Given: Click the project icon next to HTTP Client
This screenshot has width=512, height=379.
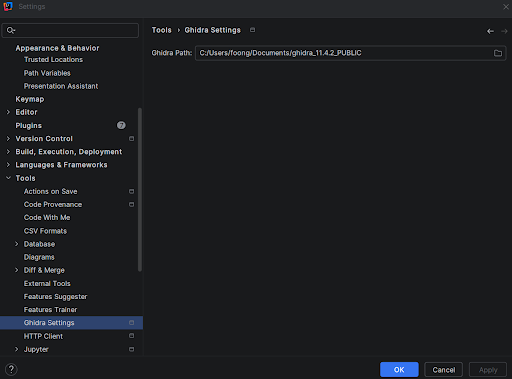Looking at the screenshot, I should 132,336.
